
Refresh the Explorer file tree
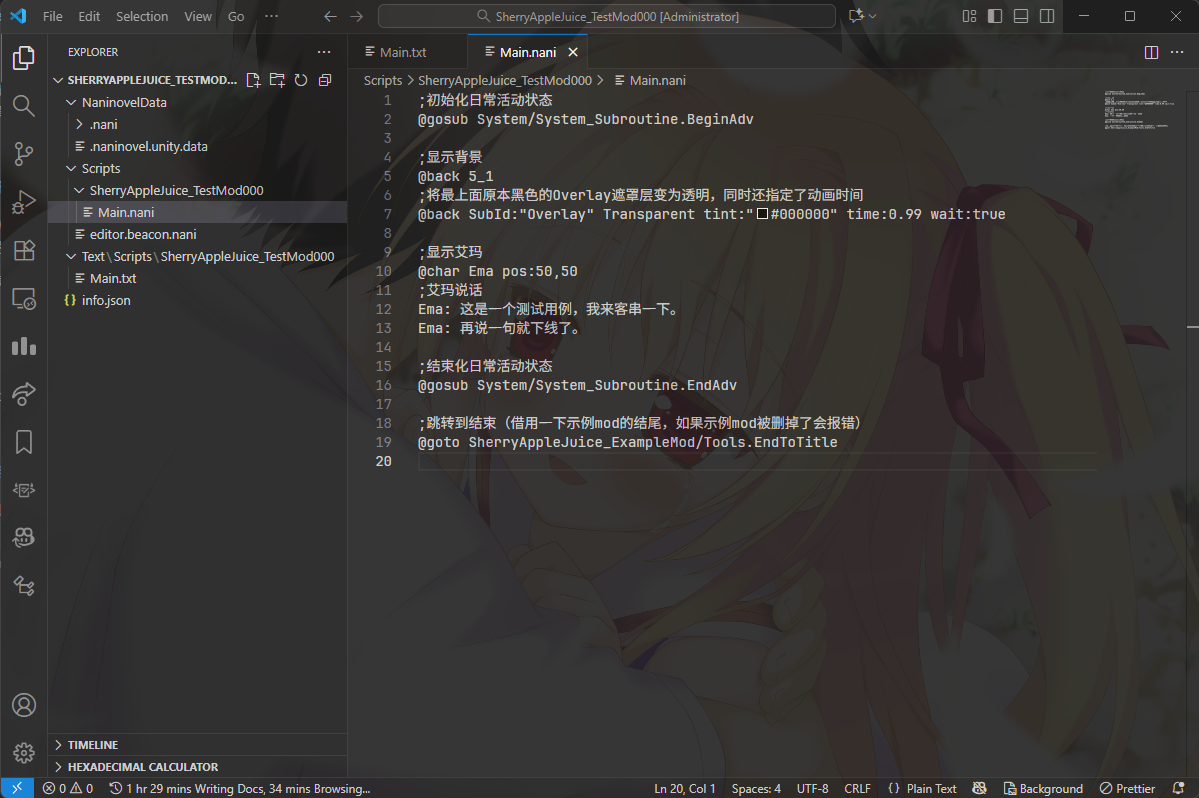[301, 79]
